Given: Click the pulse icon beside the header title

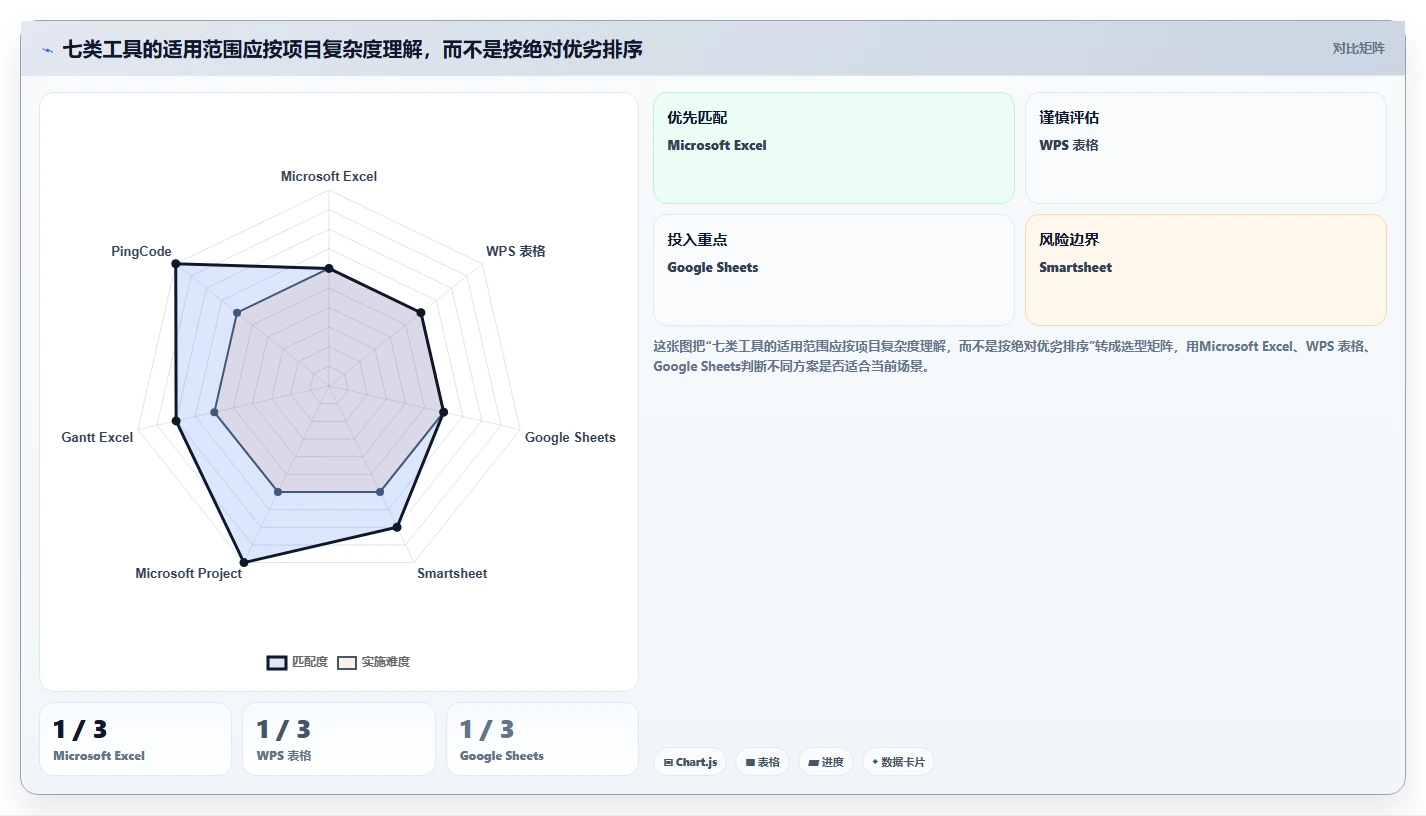Looking at the screenshot, I should (47, 49).
